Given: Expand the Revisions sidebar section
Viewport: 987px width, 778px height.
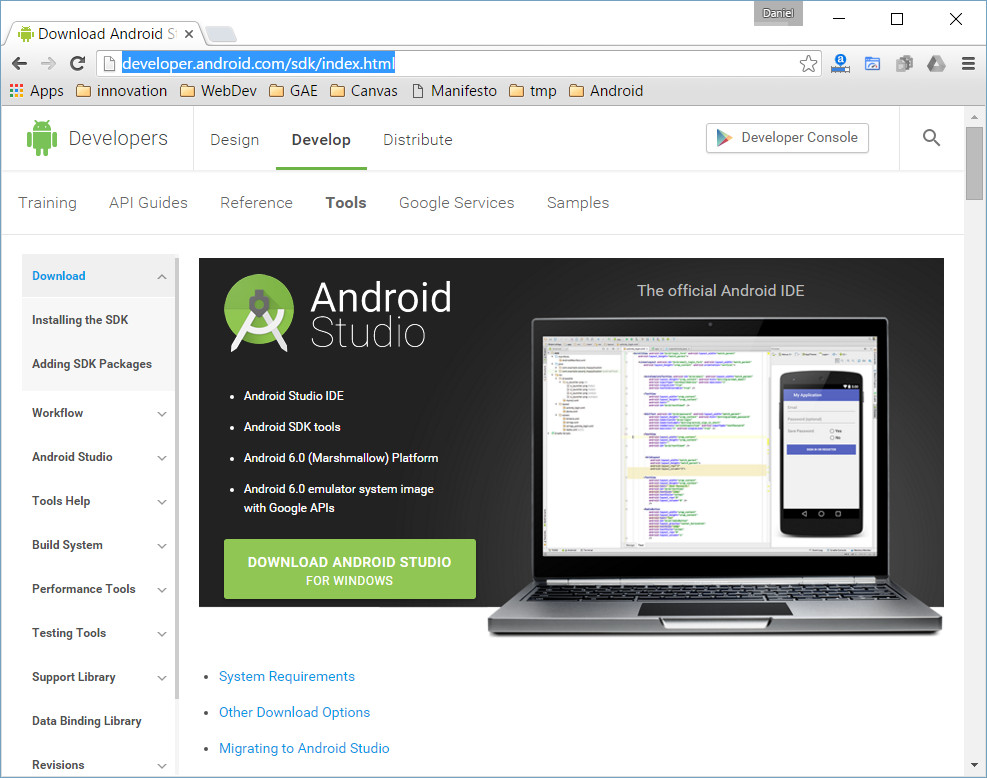Looking at the screenshot, I should pos(162,765).
